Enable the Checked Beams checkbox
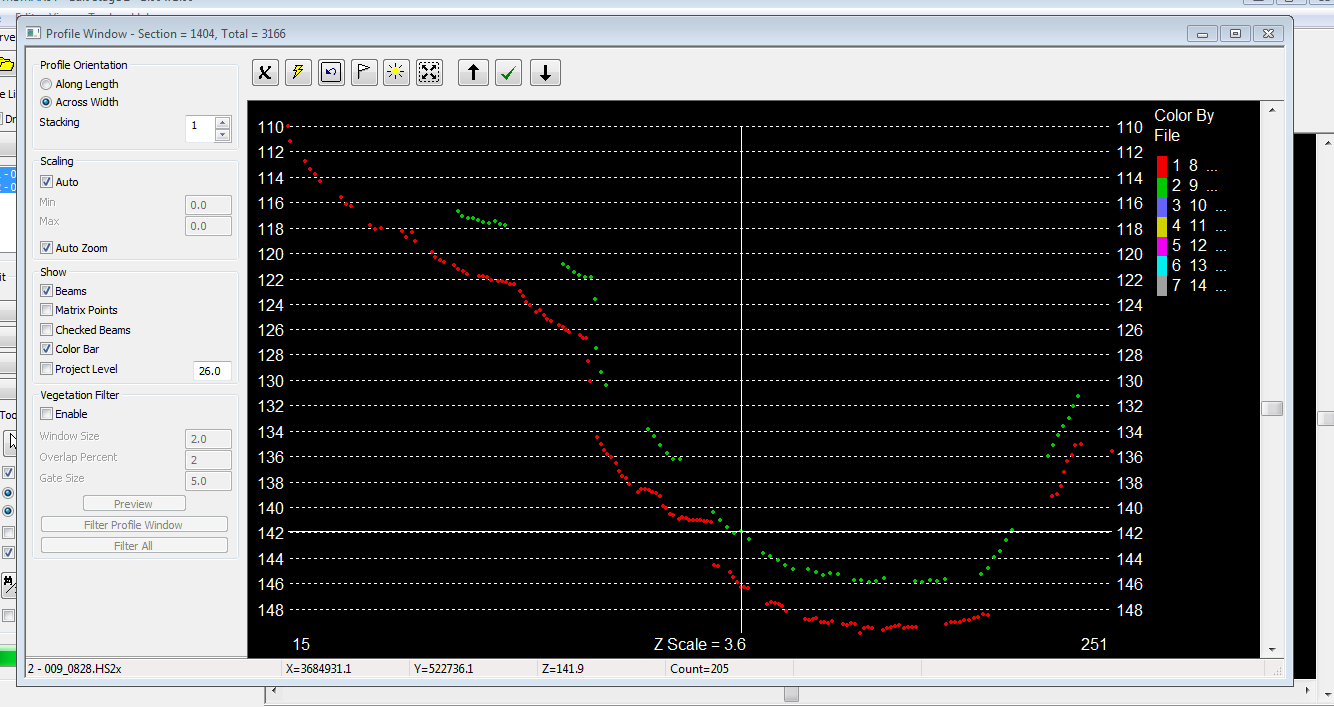 (46, 330)
